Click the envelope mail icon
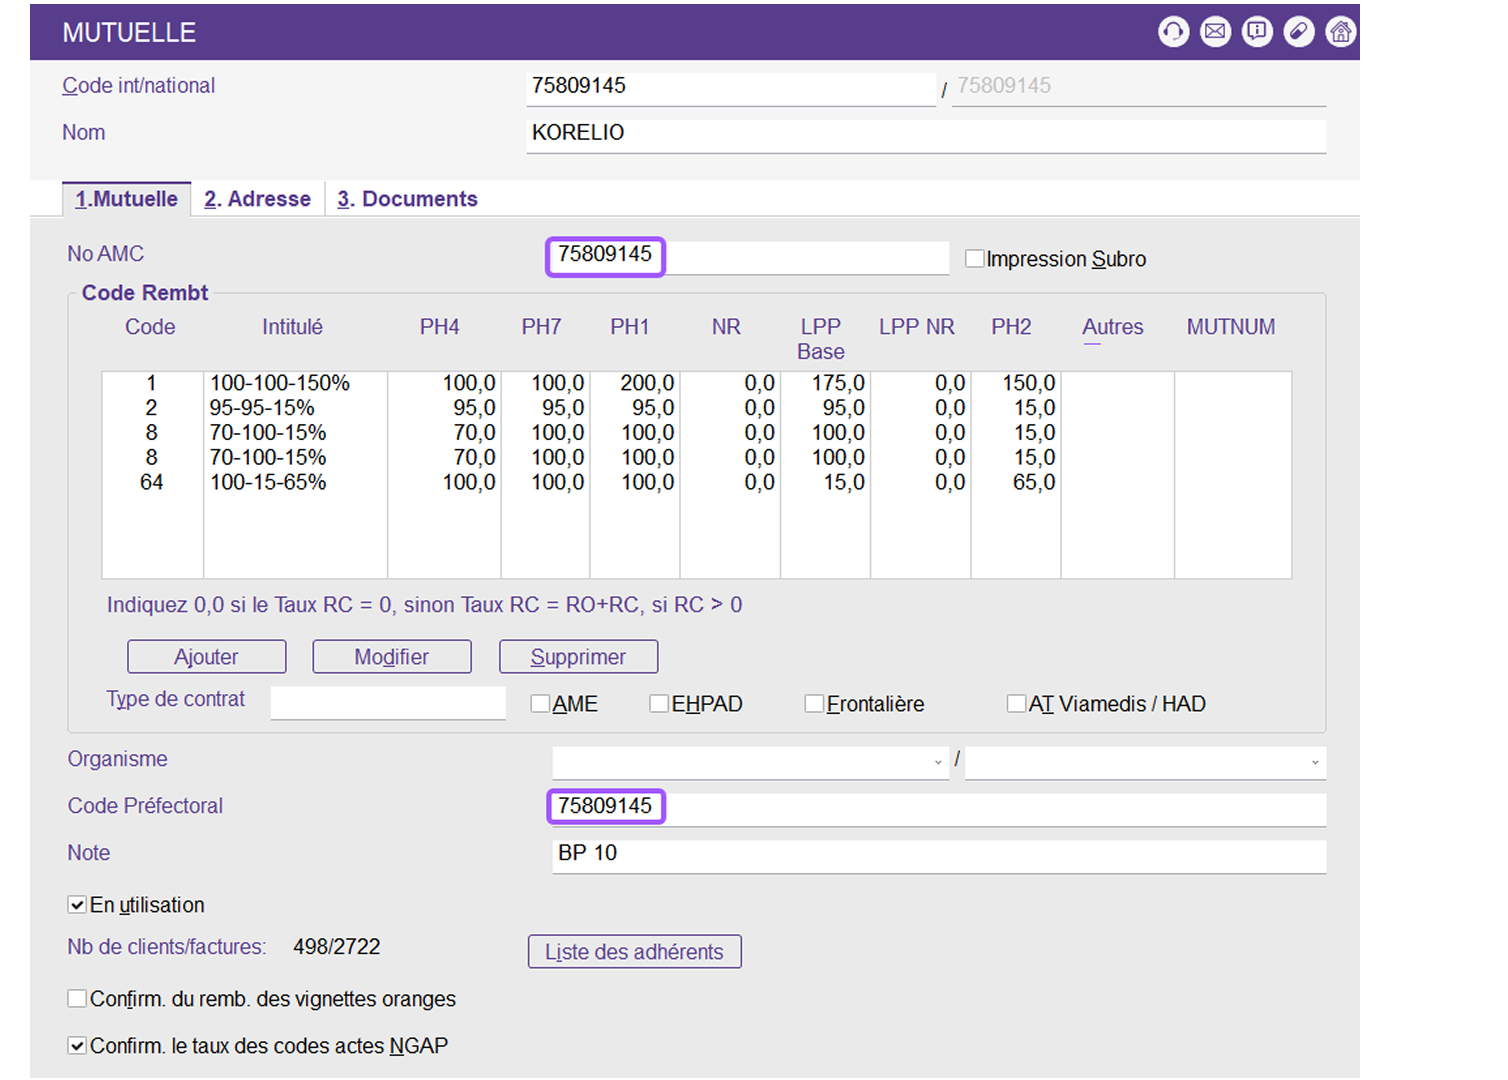Image resolution: width=1508 pixels, height=1080 pixels. pyautogui.click(x=1215, y=32)
